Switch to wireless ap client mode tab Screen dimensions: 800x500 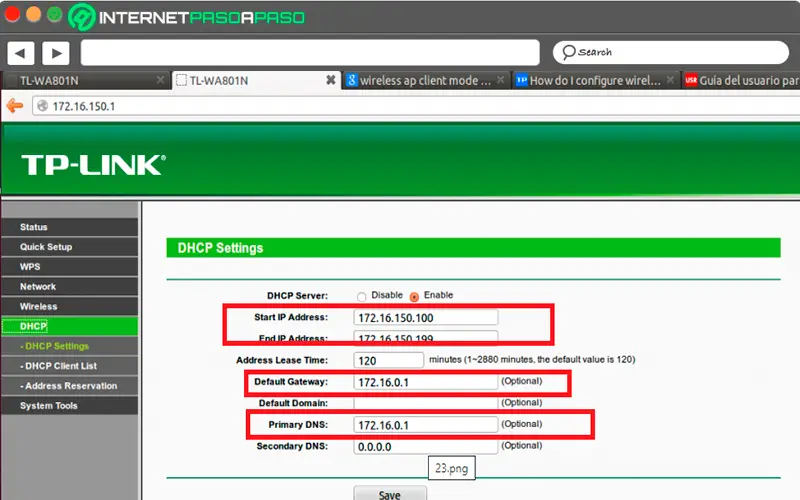click(x=426, y=81)
